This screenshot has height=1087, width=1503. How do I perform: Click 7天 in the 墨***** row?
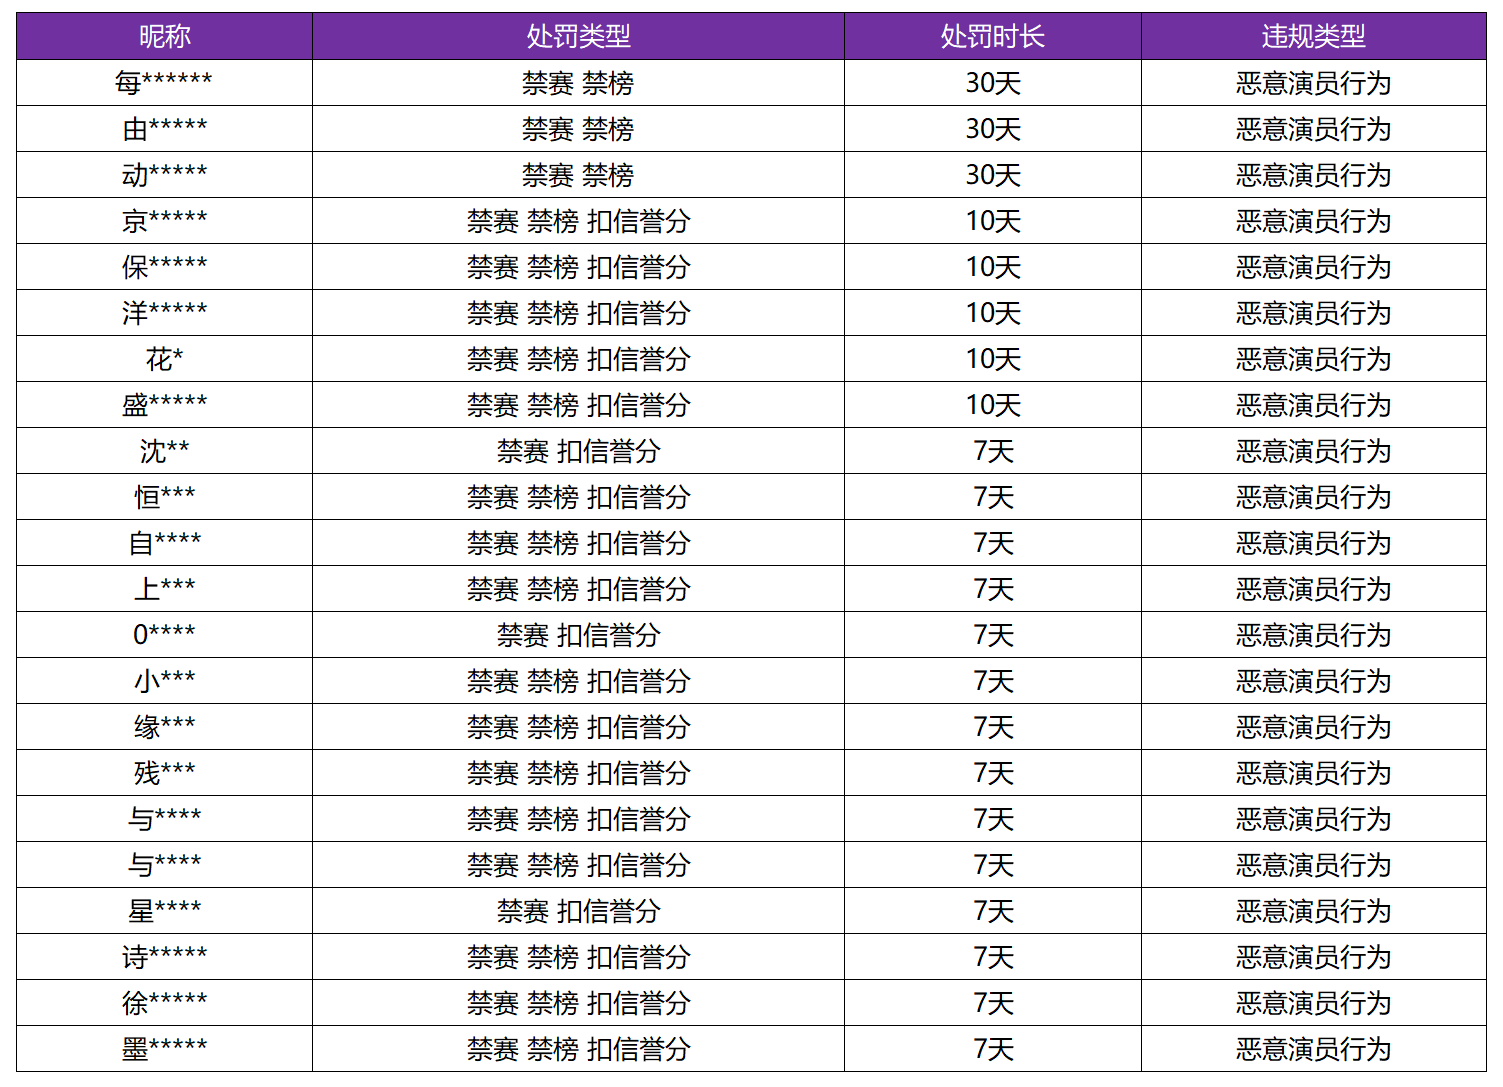[x=993, y=1049]
